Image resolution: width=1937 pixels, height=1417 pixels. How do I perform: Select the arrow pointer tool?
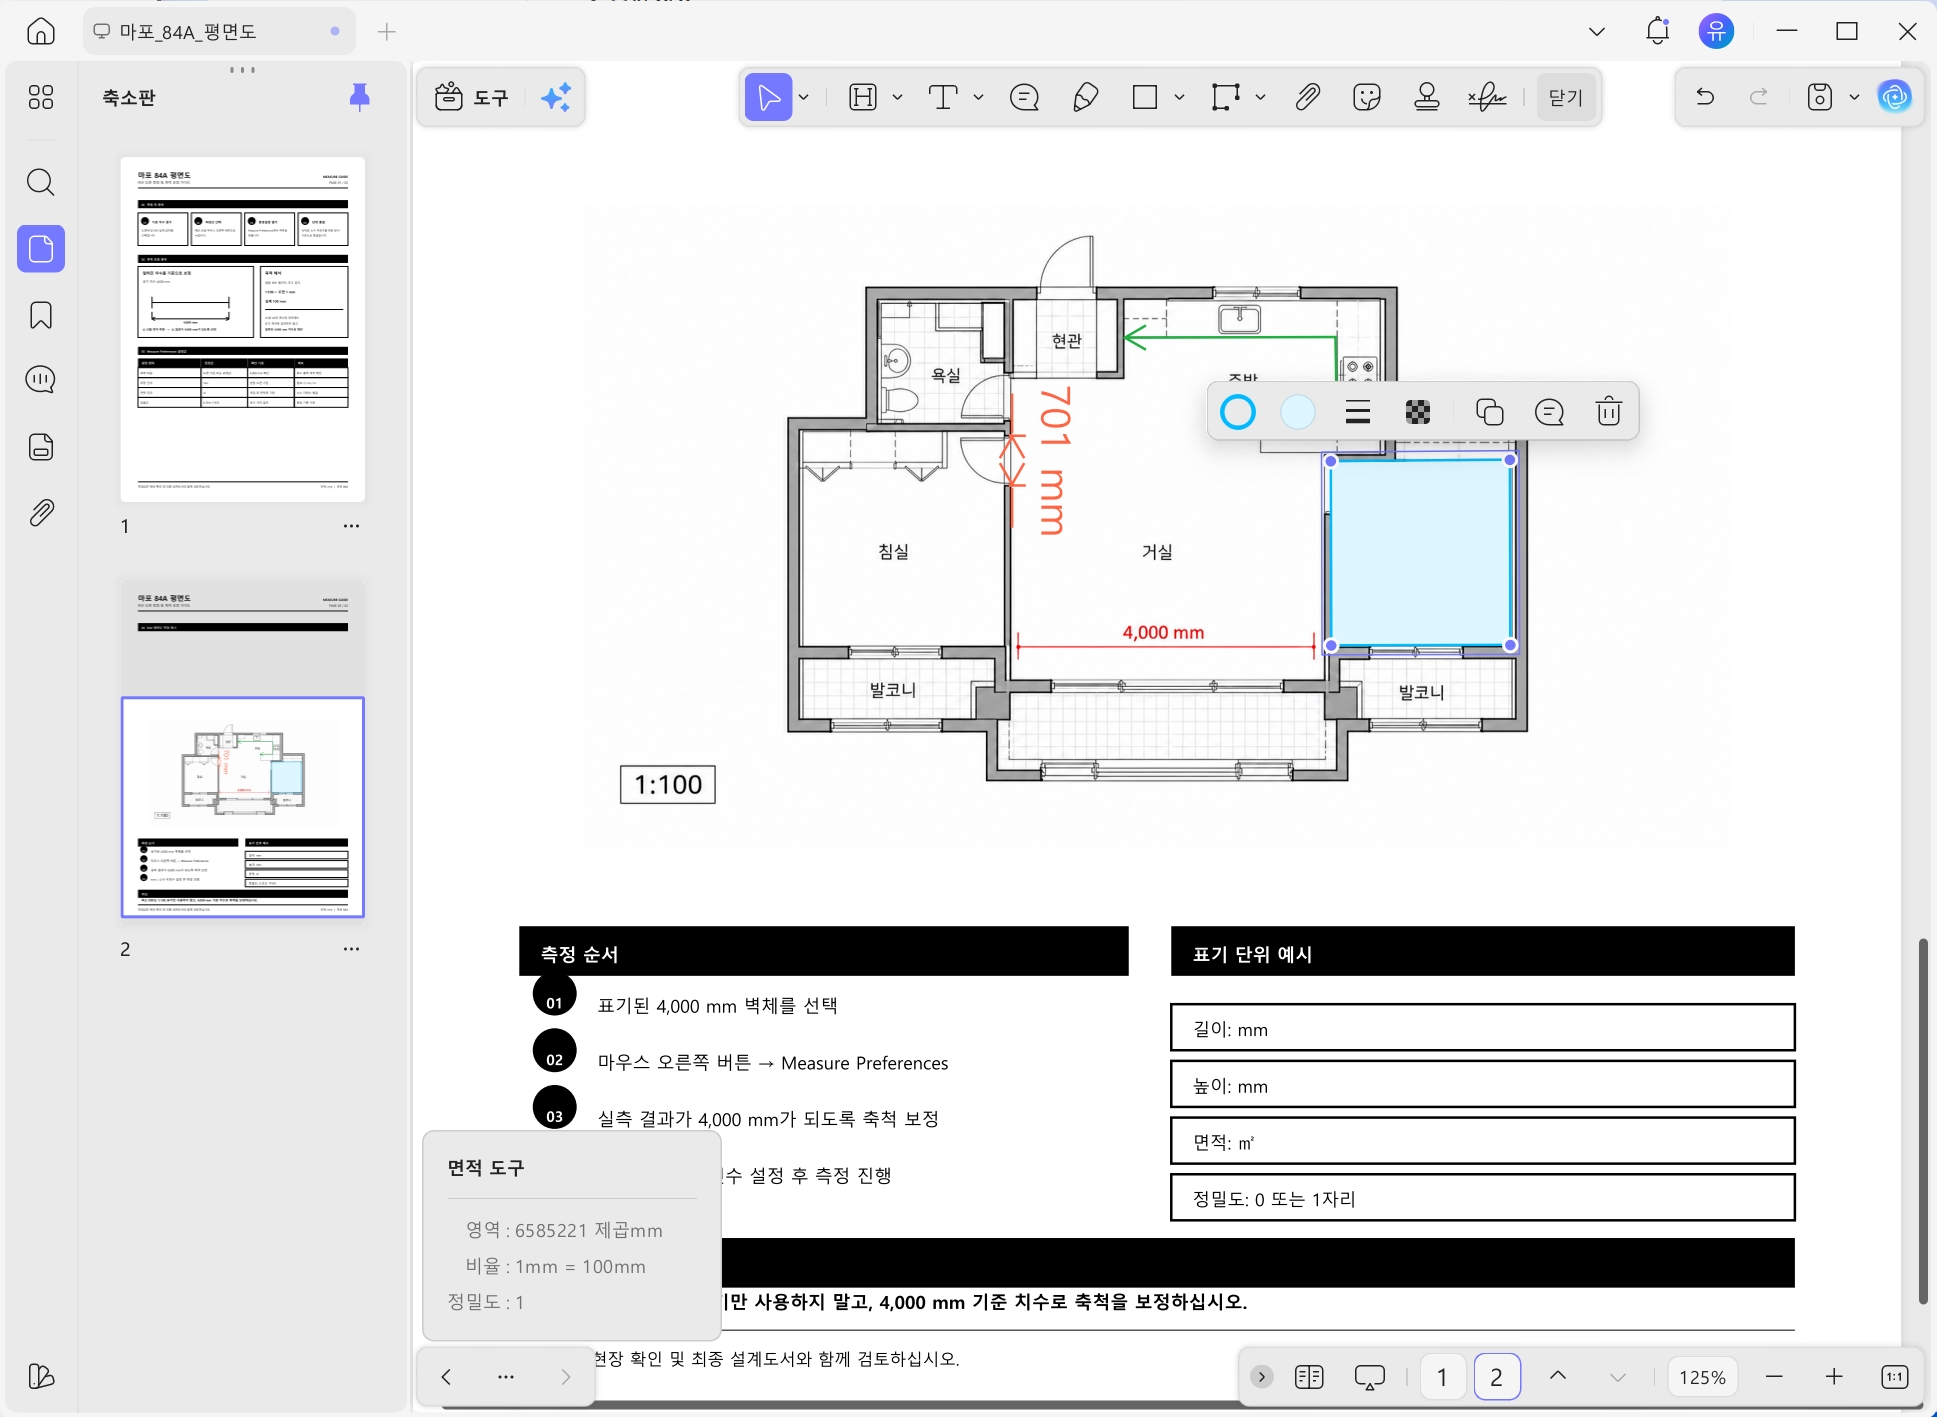point(768,97)
